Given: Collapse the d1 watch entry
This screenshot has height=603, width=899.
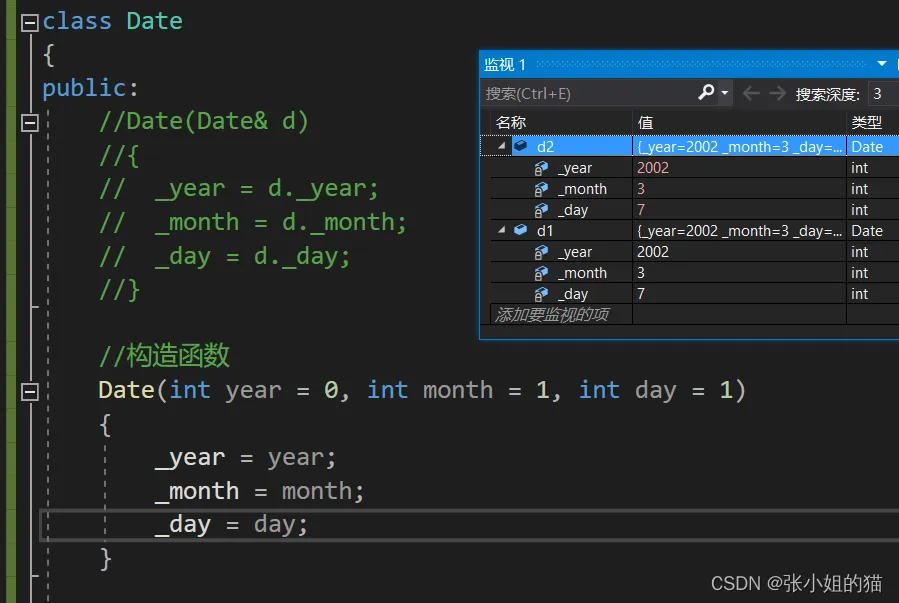Looking at the screenshot, I should (x=502, y=230).
